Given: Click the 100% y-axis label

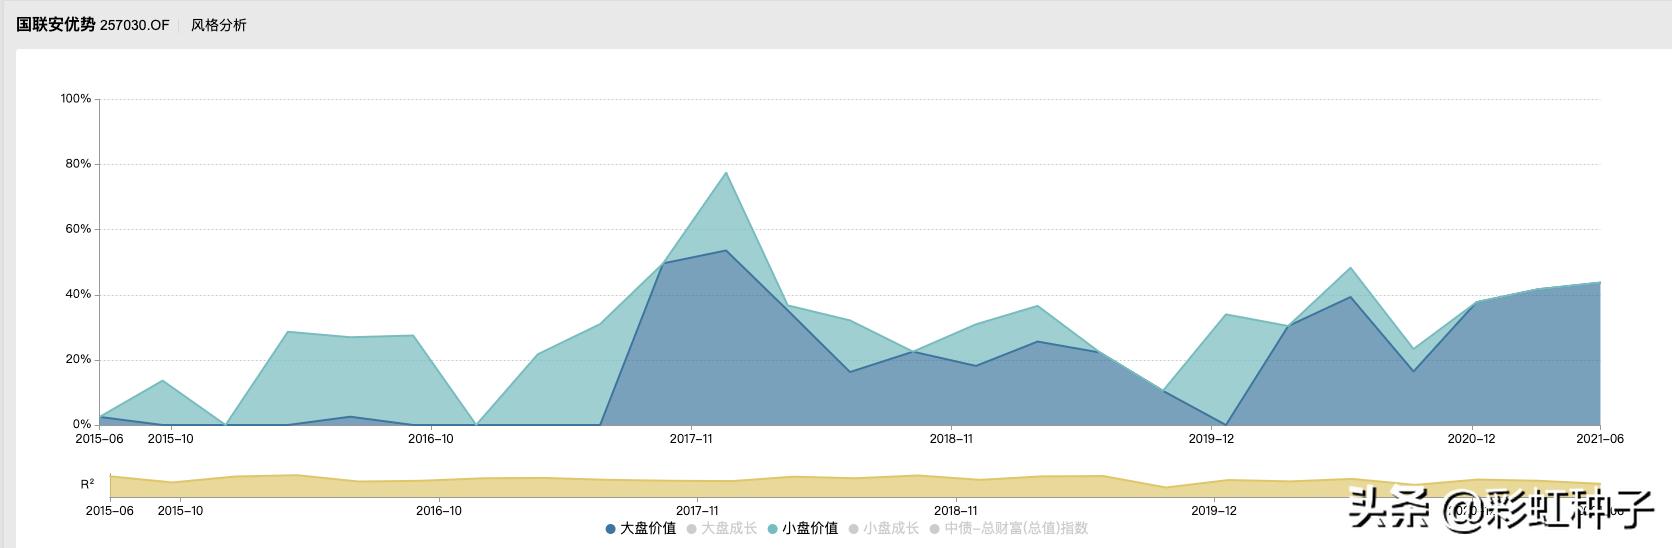Looking at the screenshot, I should tap(76, 99).
